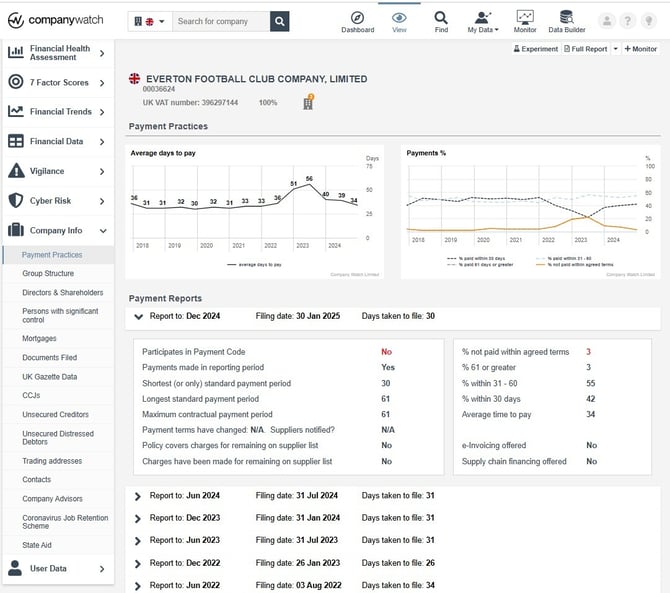
Task: Click the Search for company field
Action: pos(221,21)
